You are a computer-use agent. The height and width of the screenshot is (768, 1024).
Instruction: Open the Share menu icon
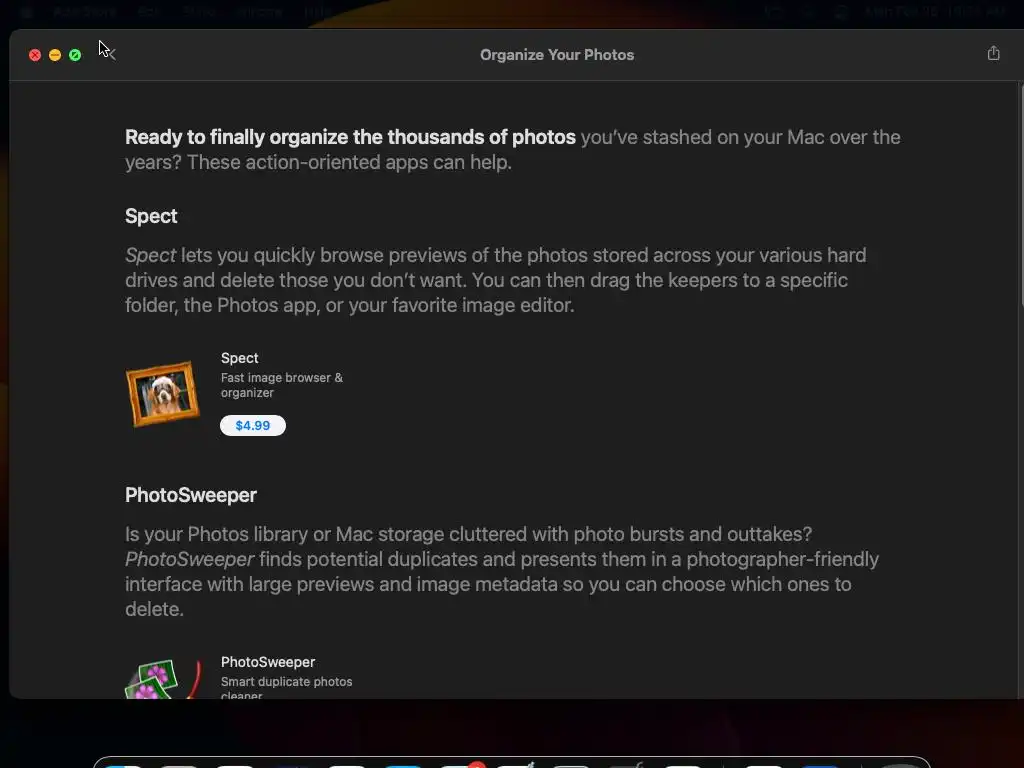coord(993,54)
